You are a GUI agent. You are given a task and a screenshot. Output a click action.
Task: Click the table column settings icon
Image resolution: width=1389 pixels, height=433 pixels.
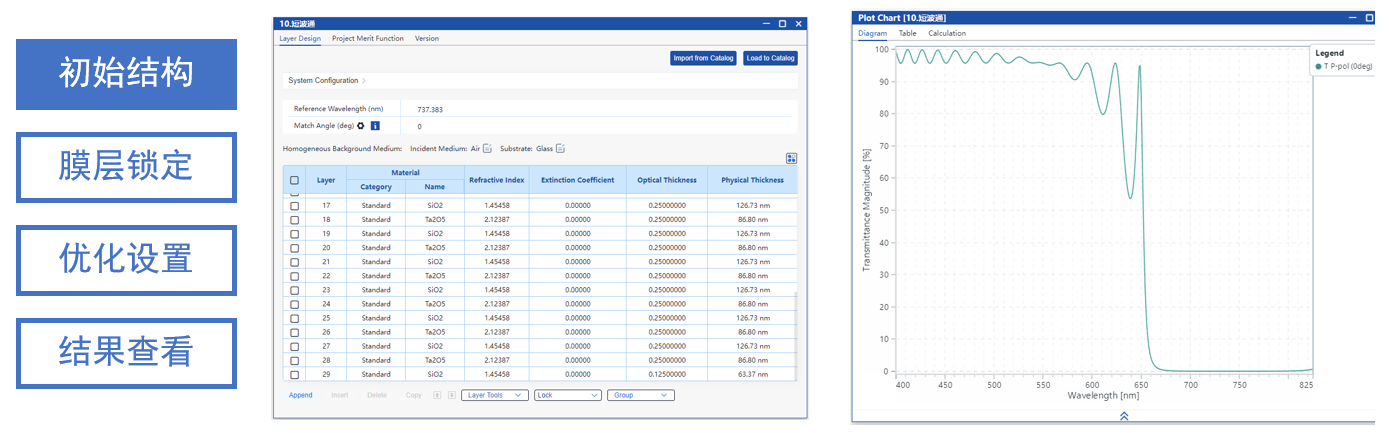[x=791, y=158]
